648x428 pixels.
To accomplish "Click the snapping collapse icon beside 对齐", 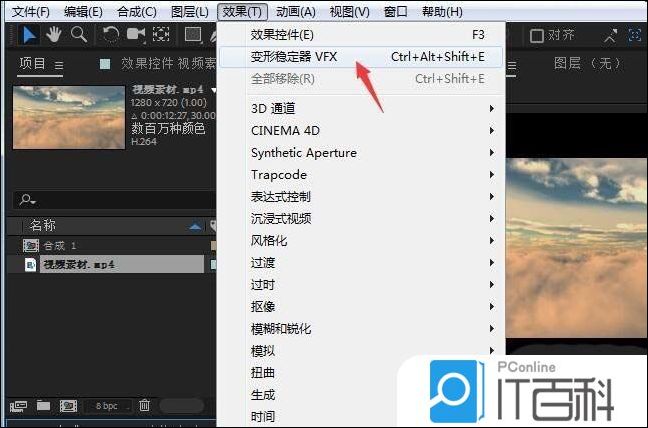I will pos(610,36).
